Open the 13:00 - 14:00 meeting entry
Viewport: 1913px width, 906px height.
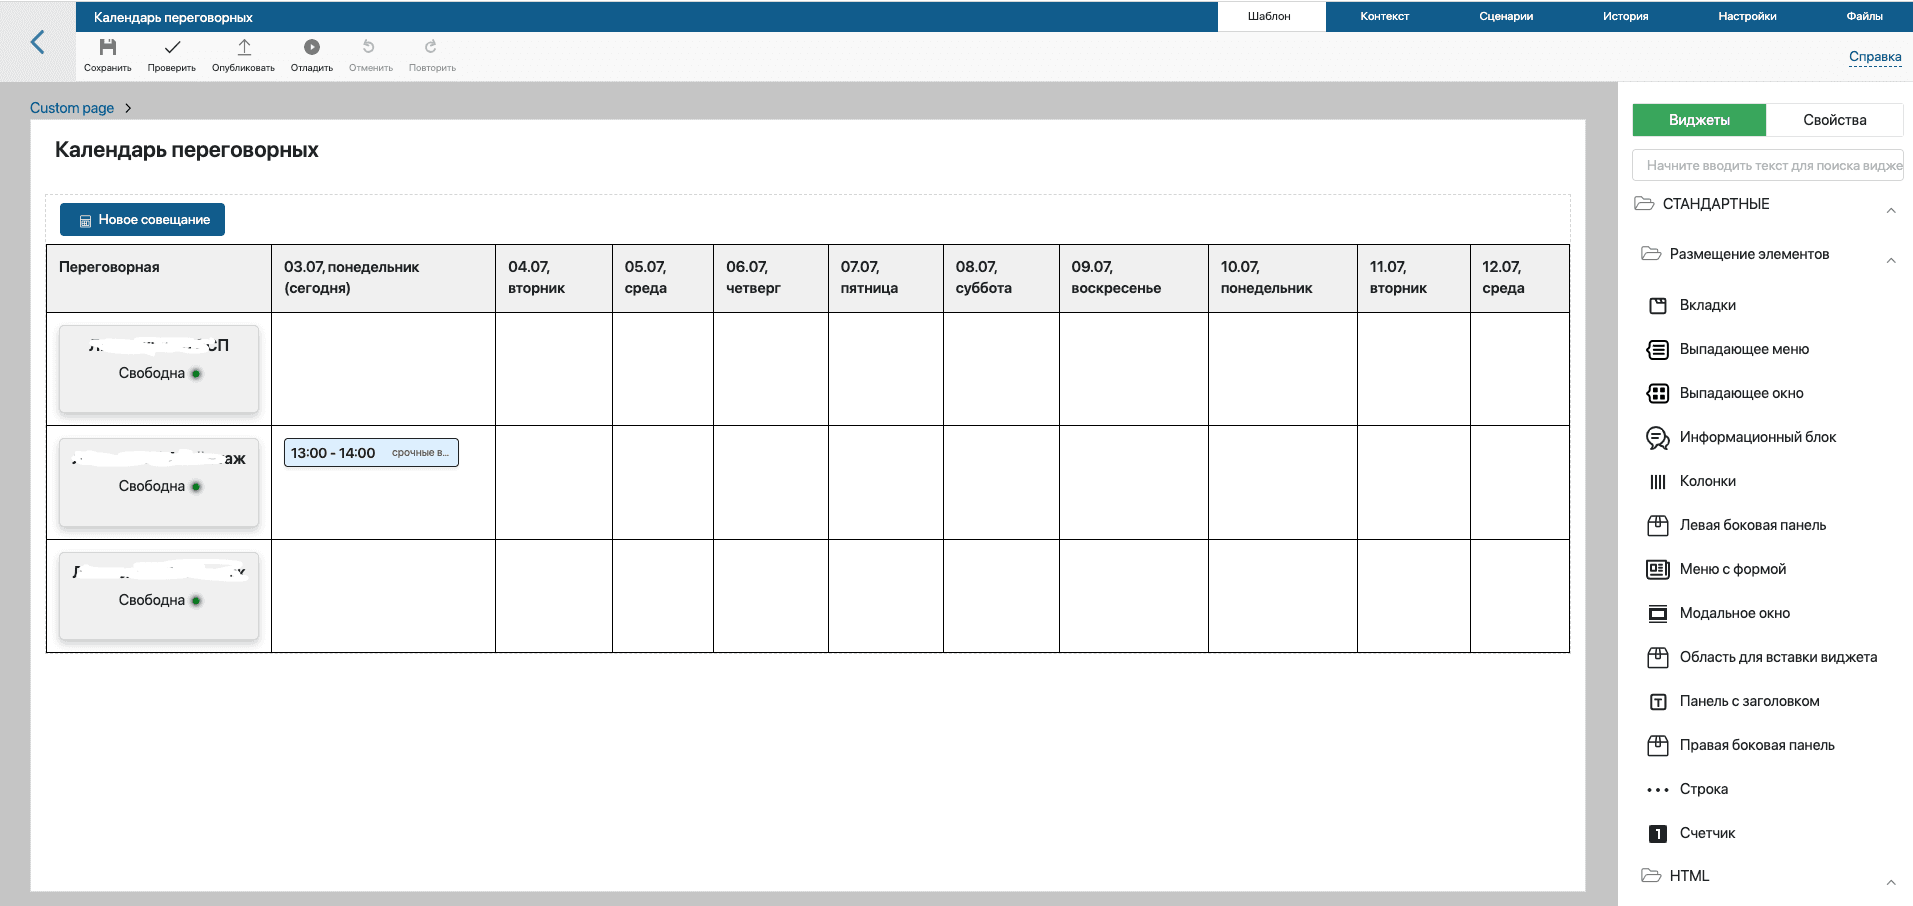[x=371, y=453]
